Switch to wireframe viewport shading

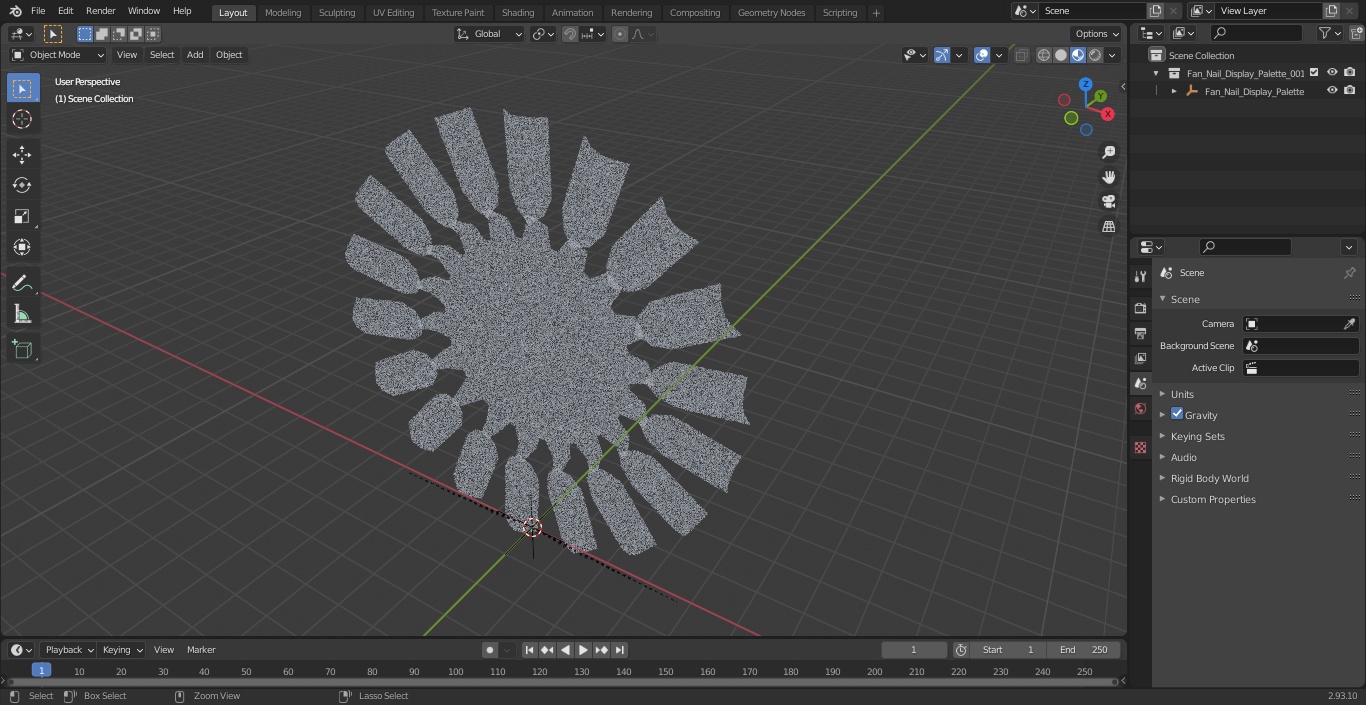tap(1044, 55)
